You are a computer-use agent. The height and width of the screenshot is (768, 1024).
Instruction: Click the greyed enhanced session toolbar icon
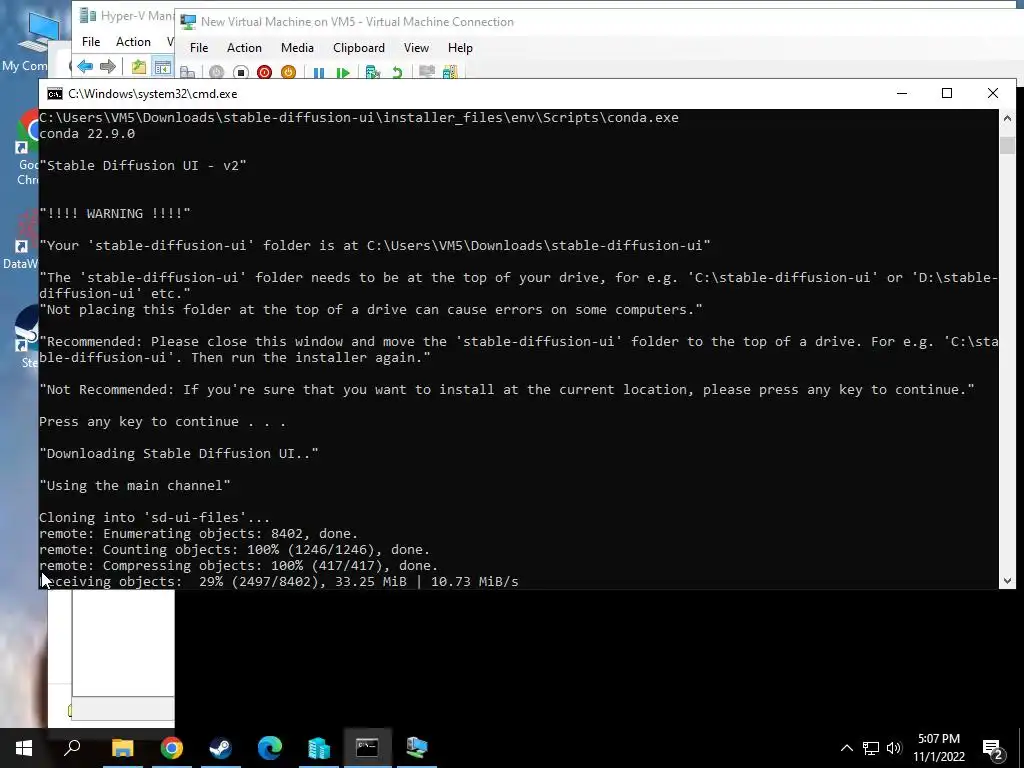(x=426, y=72)
